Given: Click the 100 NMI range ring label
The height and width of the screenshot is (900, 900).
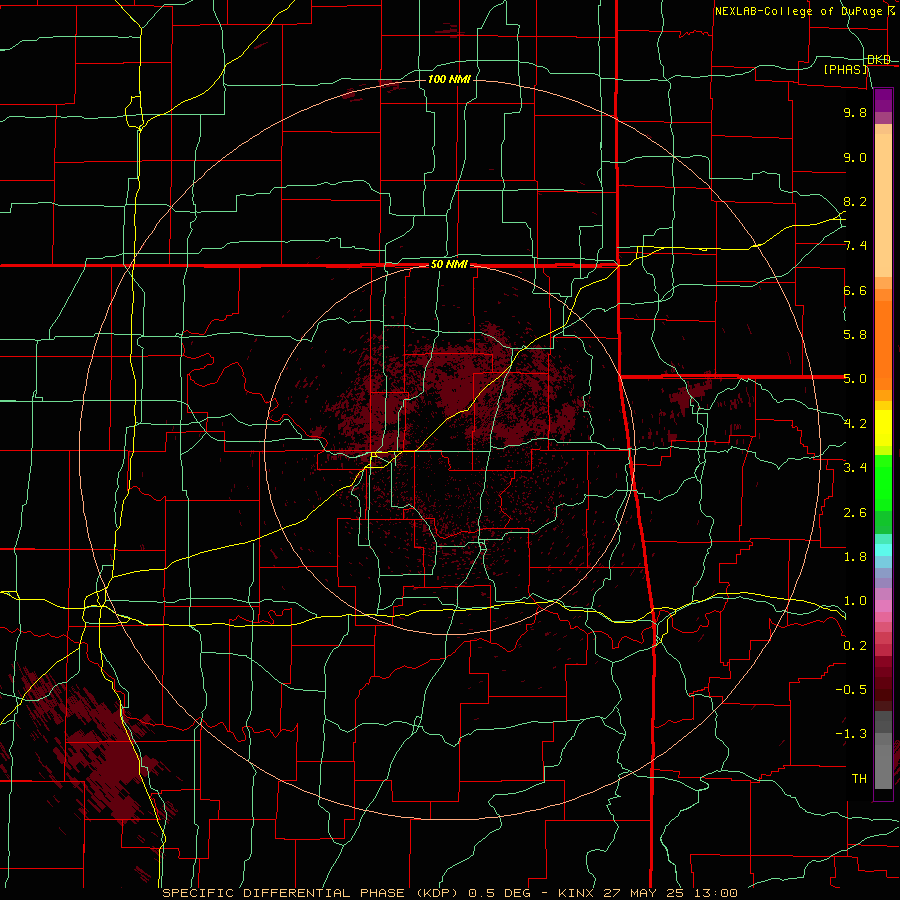Looking at the screenshot, I should 449,79.
